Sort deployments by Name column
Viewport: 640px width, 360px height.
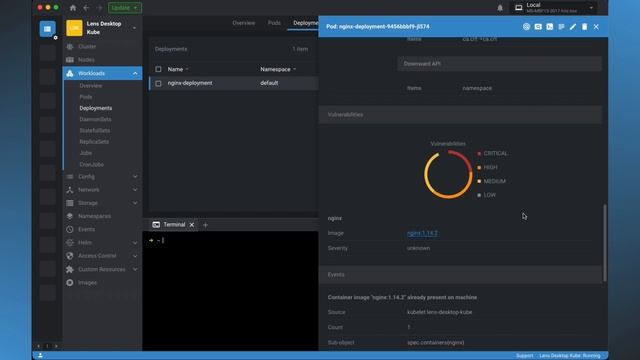[178, 69]
